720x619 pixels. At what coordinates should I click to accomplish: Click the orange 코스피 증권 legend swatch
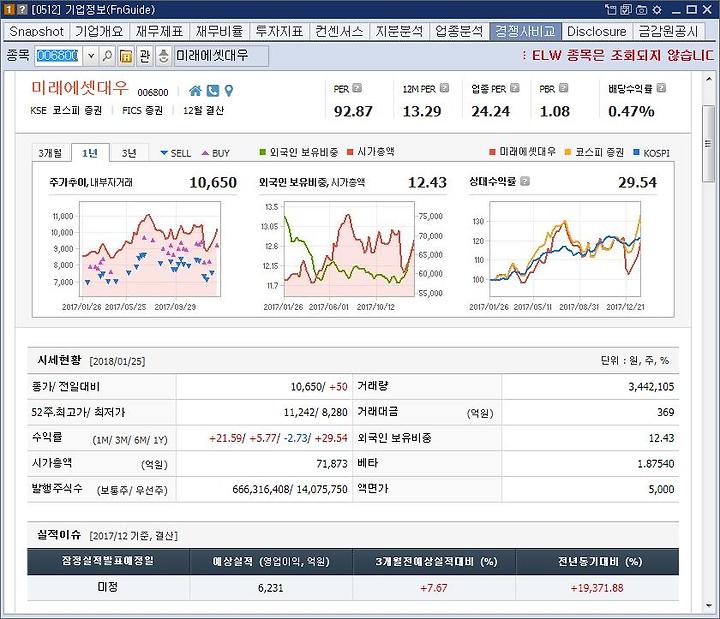coord(568,152)
